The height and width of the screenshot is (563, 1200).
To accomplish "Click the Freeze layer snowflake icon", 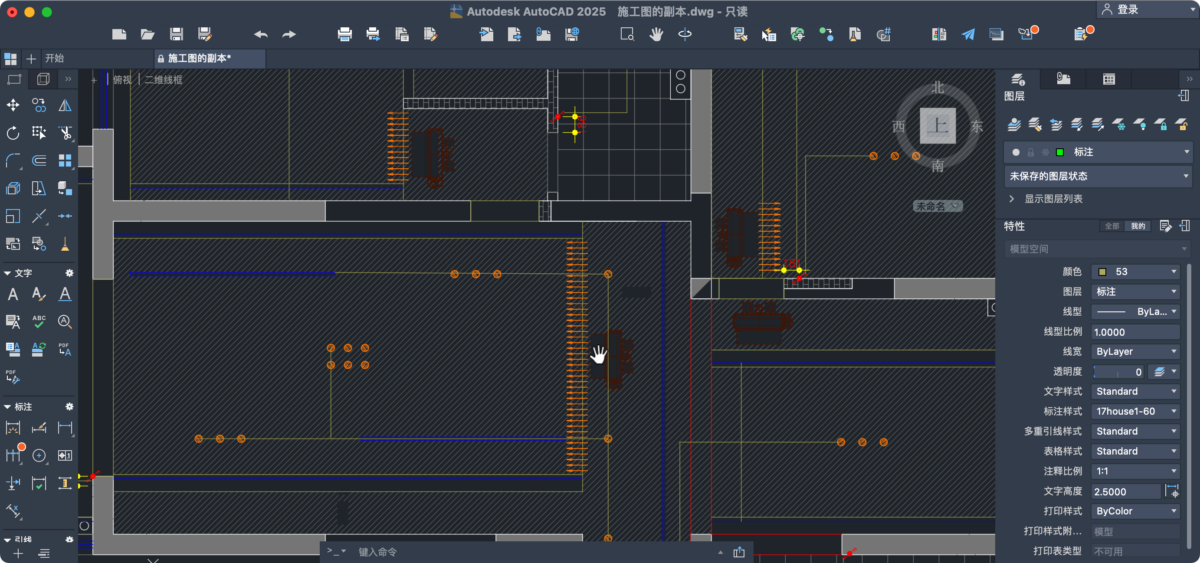I will [1119, 125].
